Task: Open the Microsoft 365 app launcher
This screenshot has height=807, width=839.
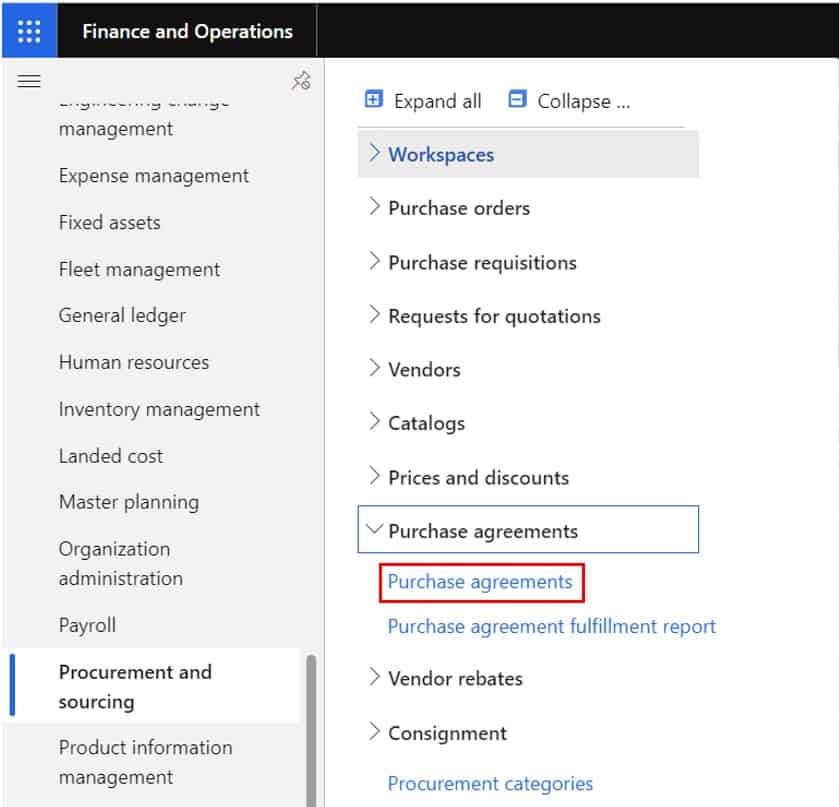Action: coord(29,30)
